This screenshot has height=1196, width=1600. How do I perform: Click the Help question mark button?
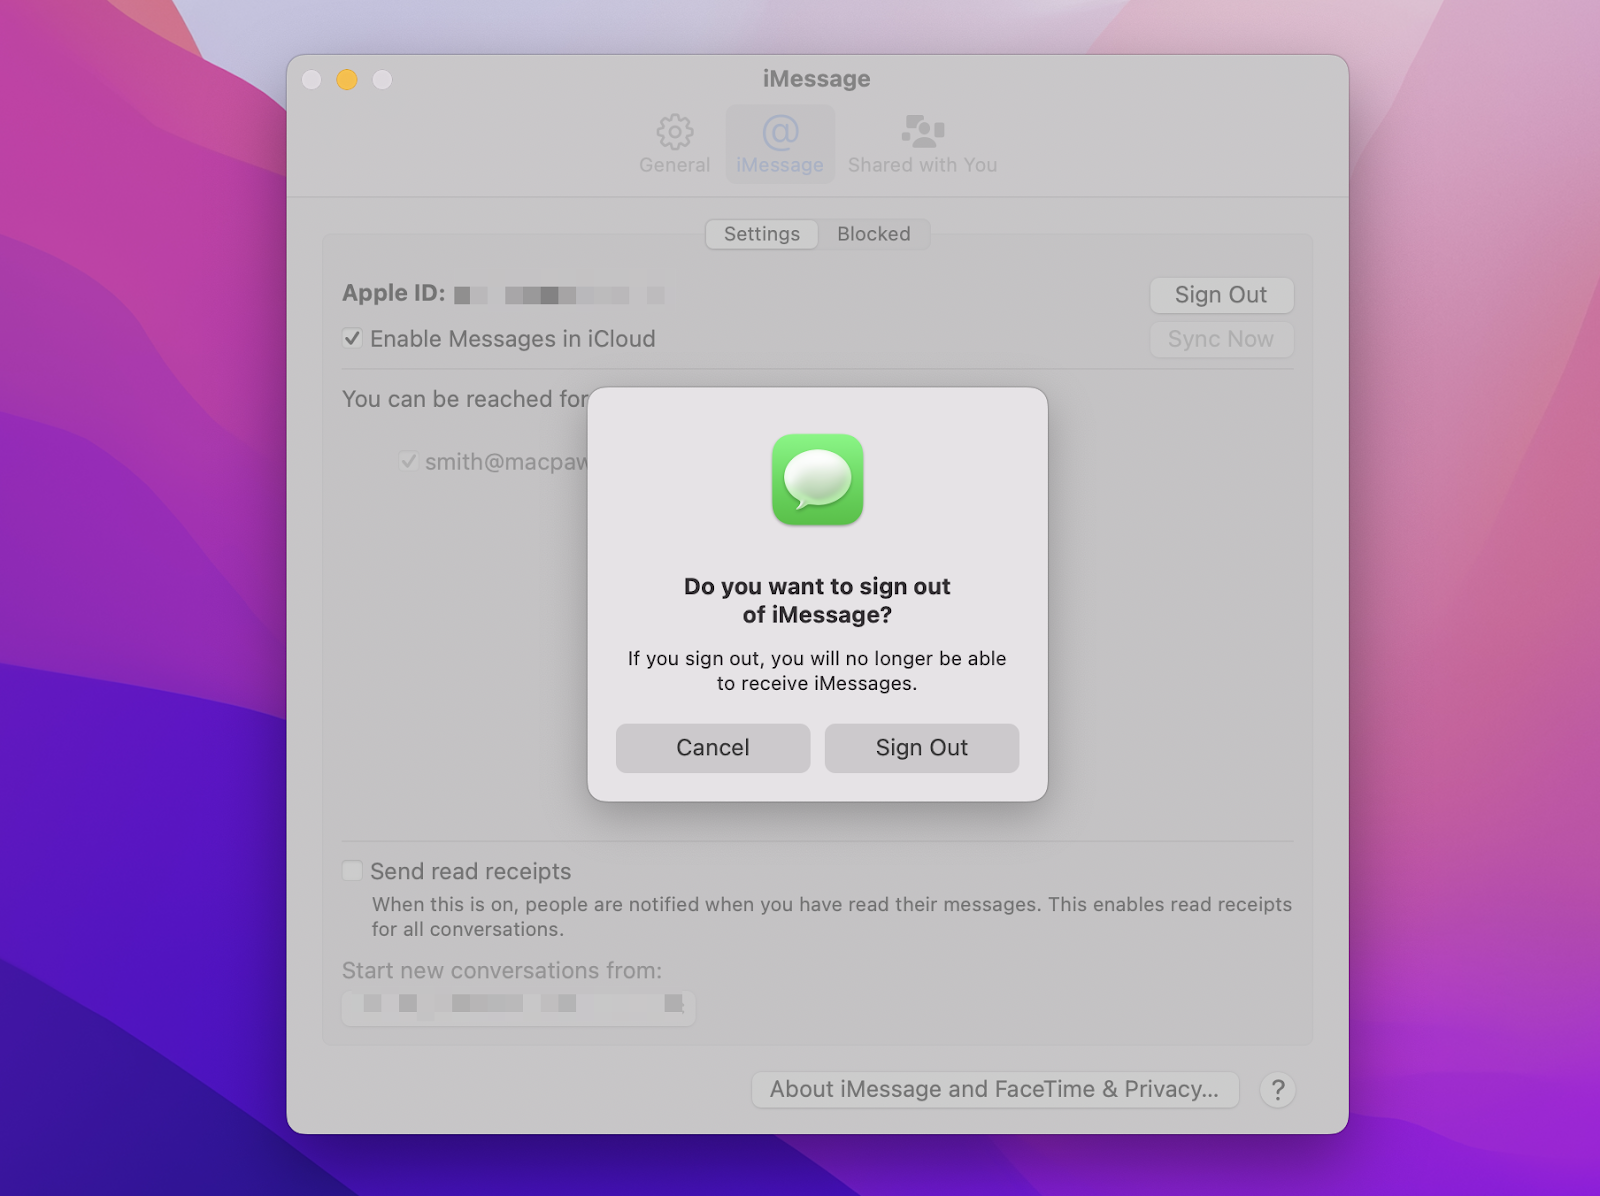tap(1277, 1089)
